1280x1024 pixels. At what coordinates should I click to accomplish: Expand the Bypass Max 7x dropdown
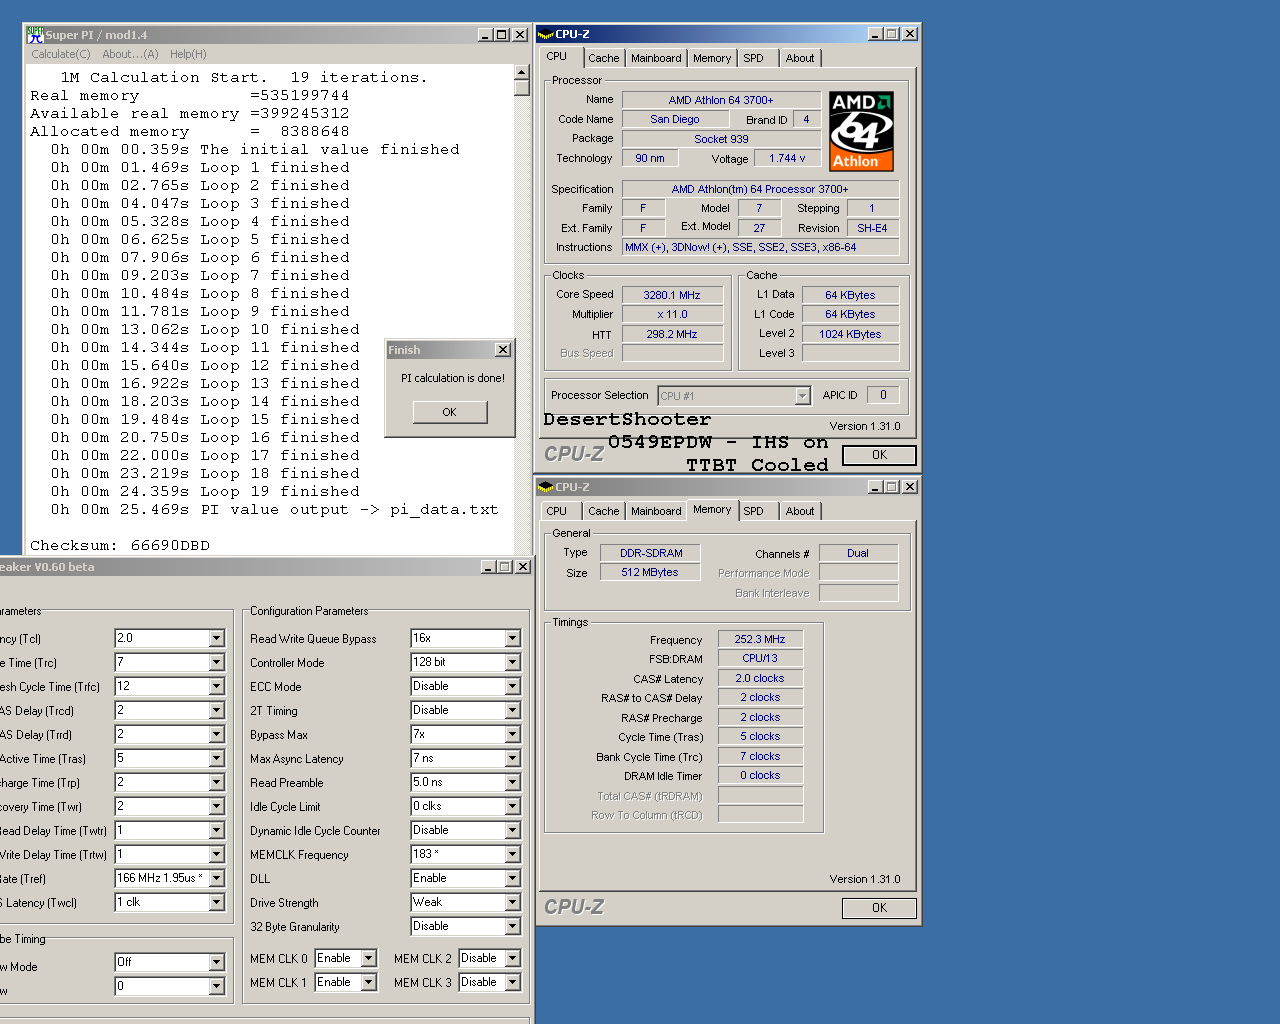(513, 734)
